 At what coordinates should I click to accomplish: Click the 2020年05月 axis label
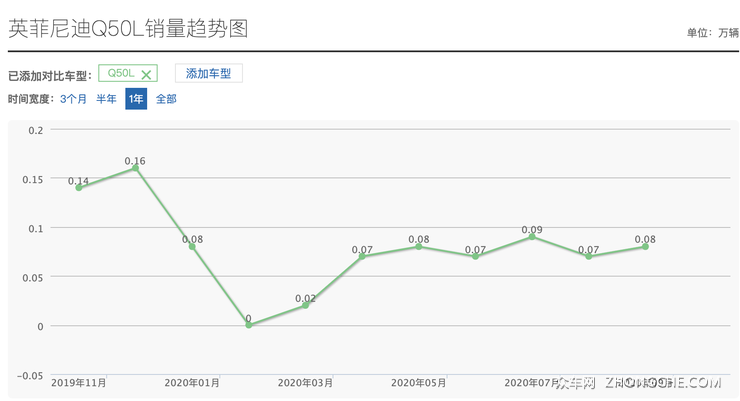click(419, 383)
